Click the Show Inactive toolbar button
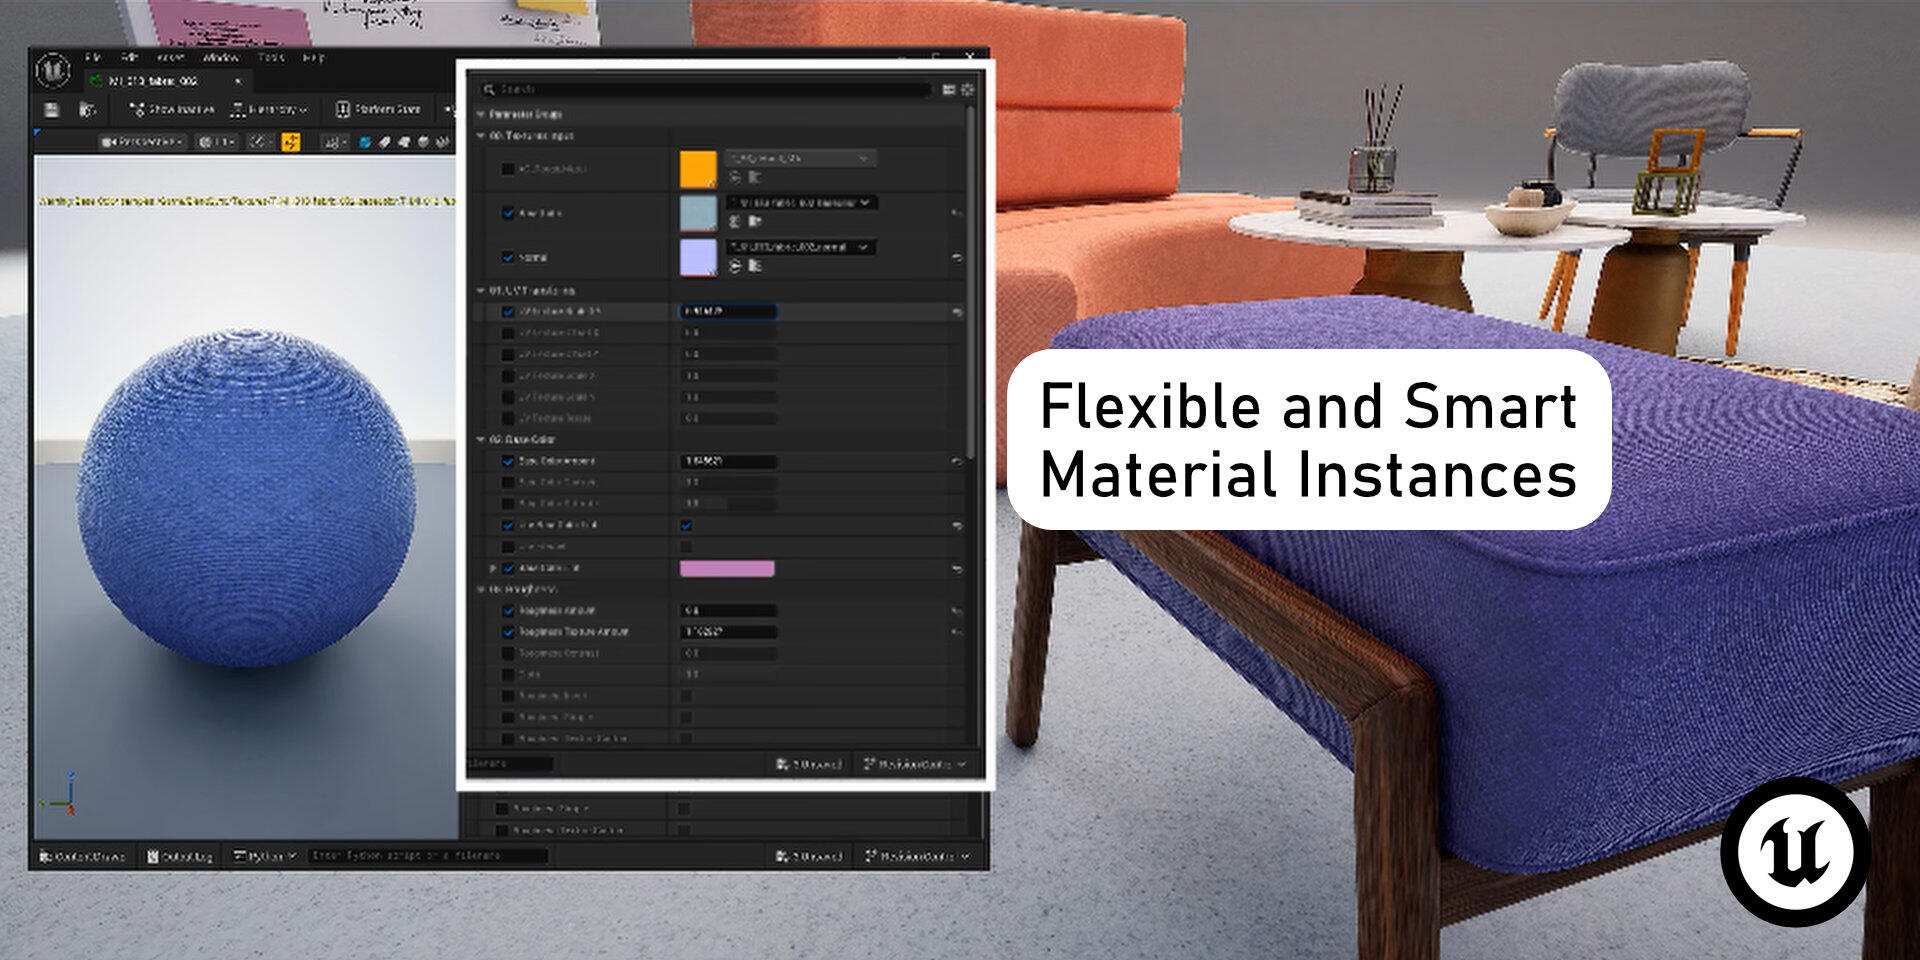1920x960 pixels. click(172, 109)
